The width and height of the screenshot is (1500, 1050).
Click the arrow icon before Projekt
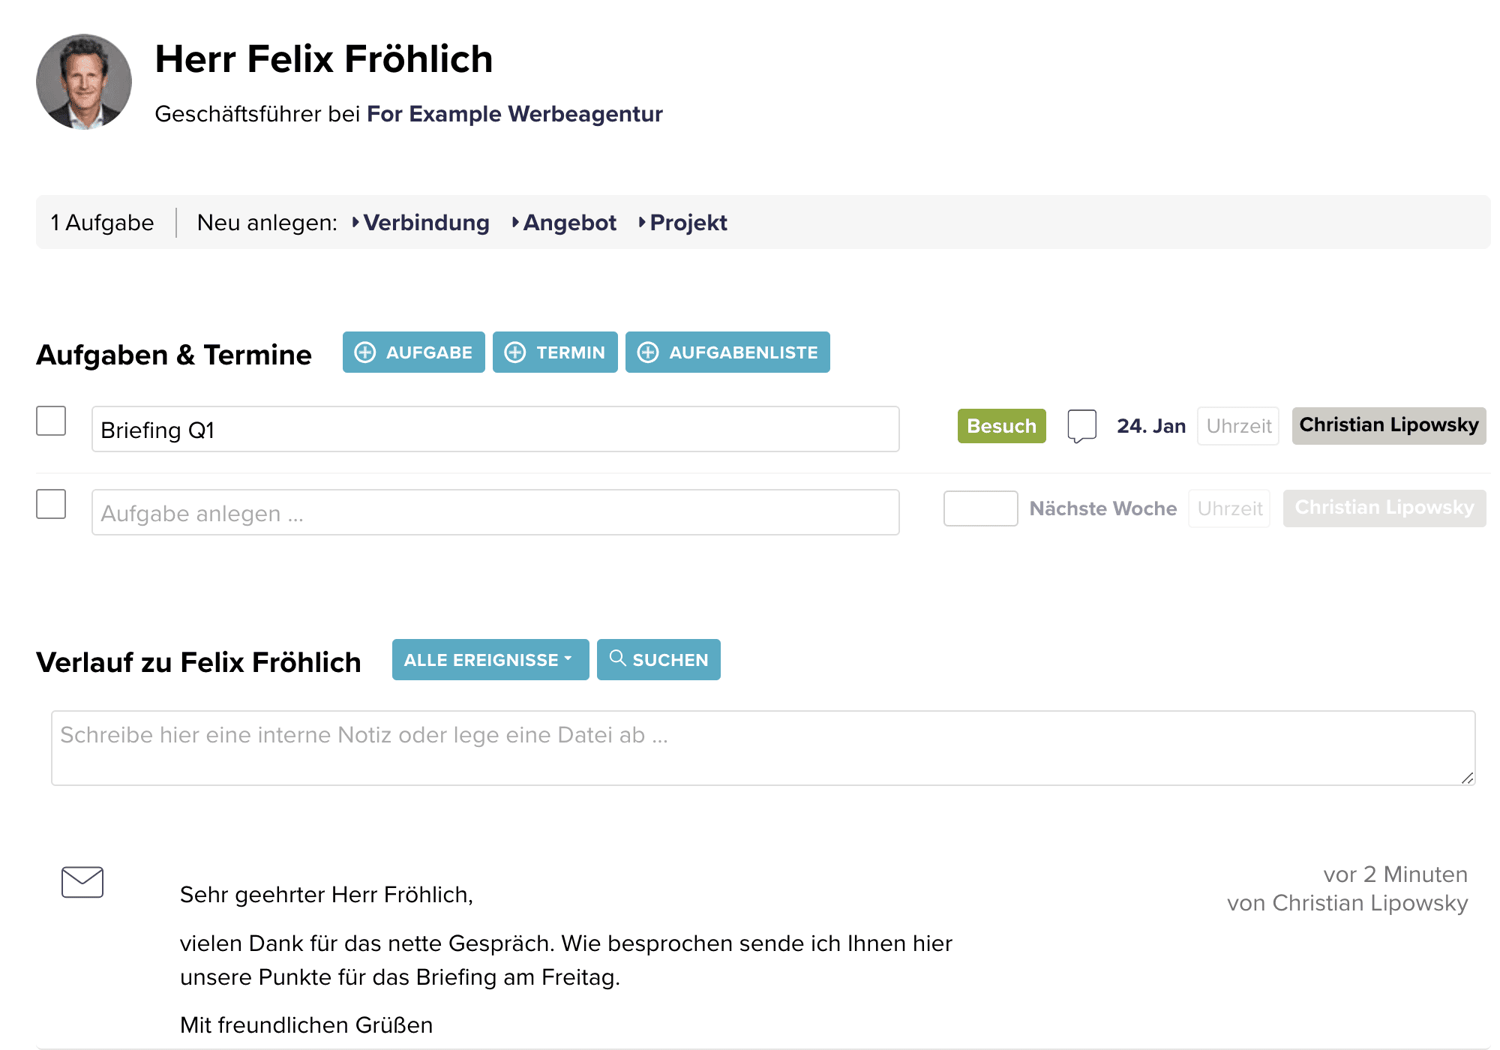pyautogui.click(x=641, y=223)
